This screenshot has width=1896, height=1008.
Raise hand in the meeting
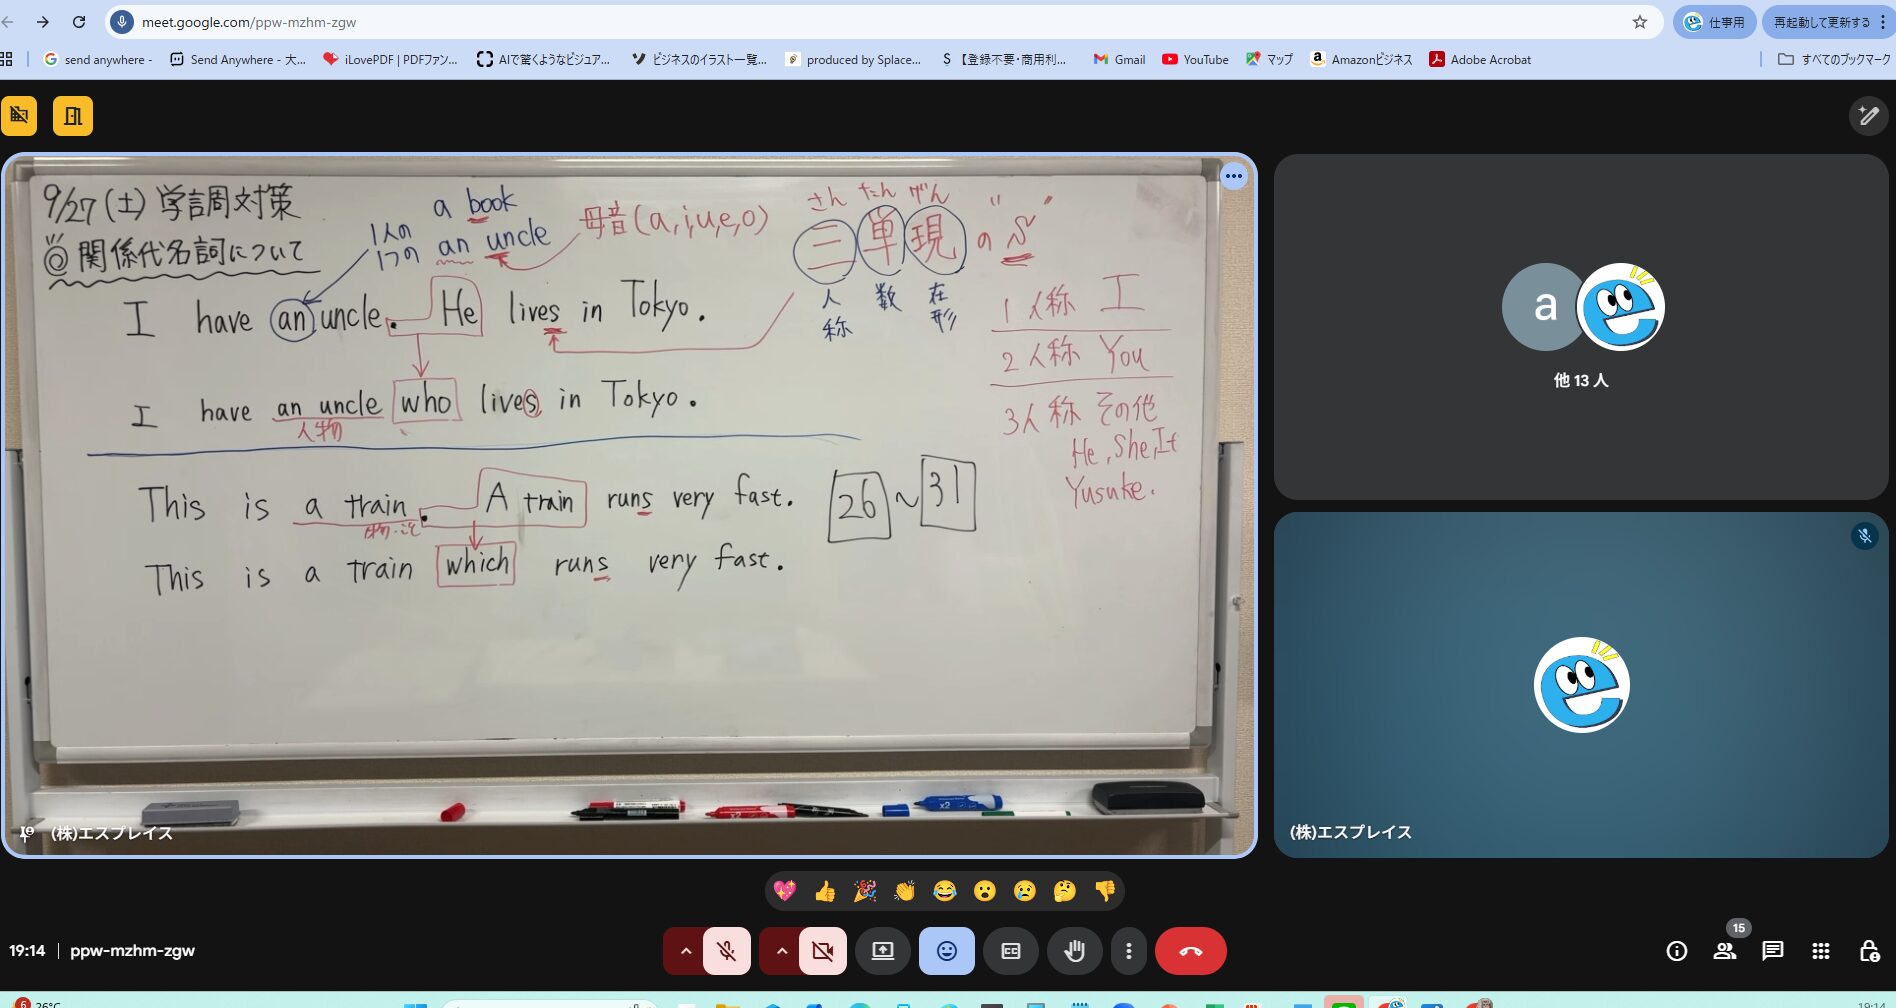[1074, 951]
